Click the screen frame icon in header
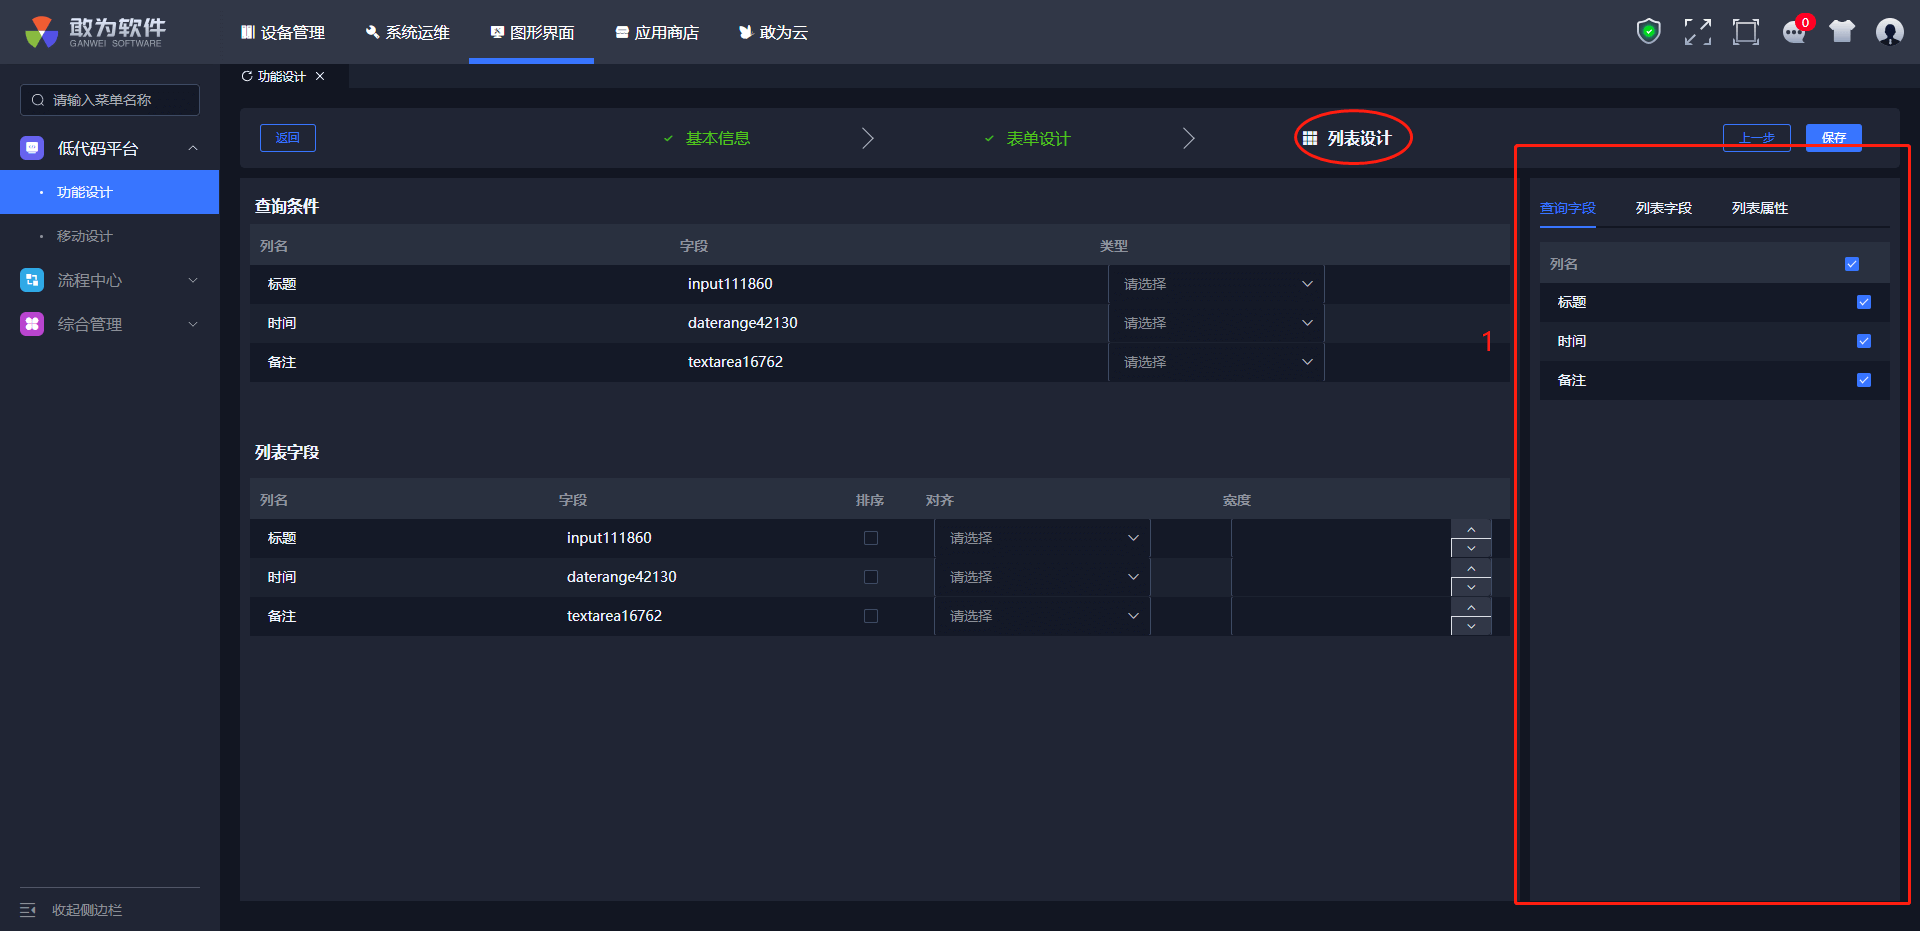This screenshot has height=931, width=1920. [x=1745, y=32]
